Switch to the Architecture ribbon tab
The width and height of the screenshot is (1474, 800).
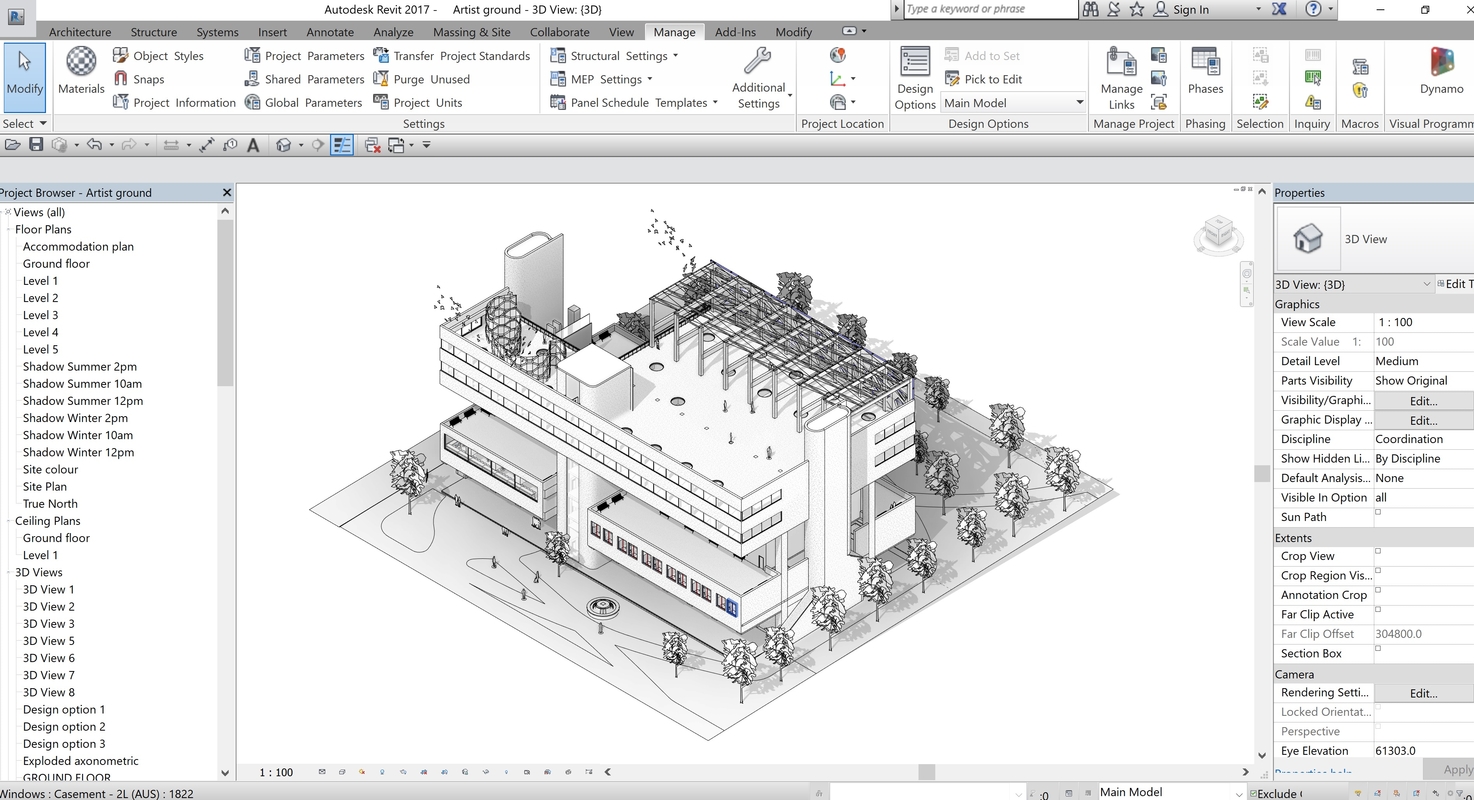tap(80, 32)
